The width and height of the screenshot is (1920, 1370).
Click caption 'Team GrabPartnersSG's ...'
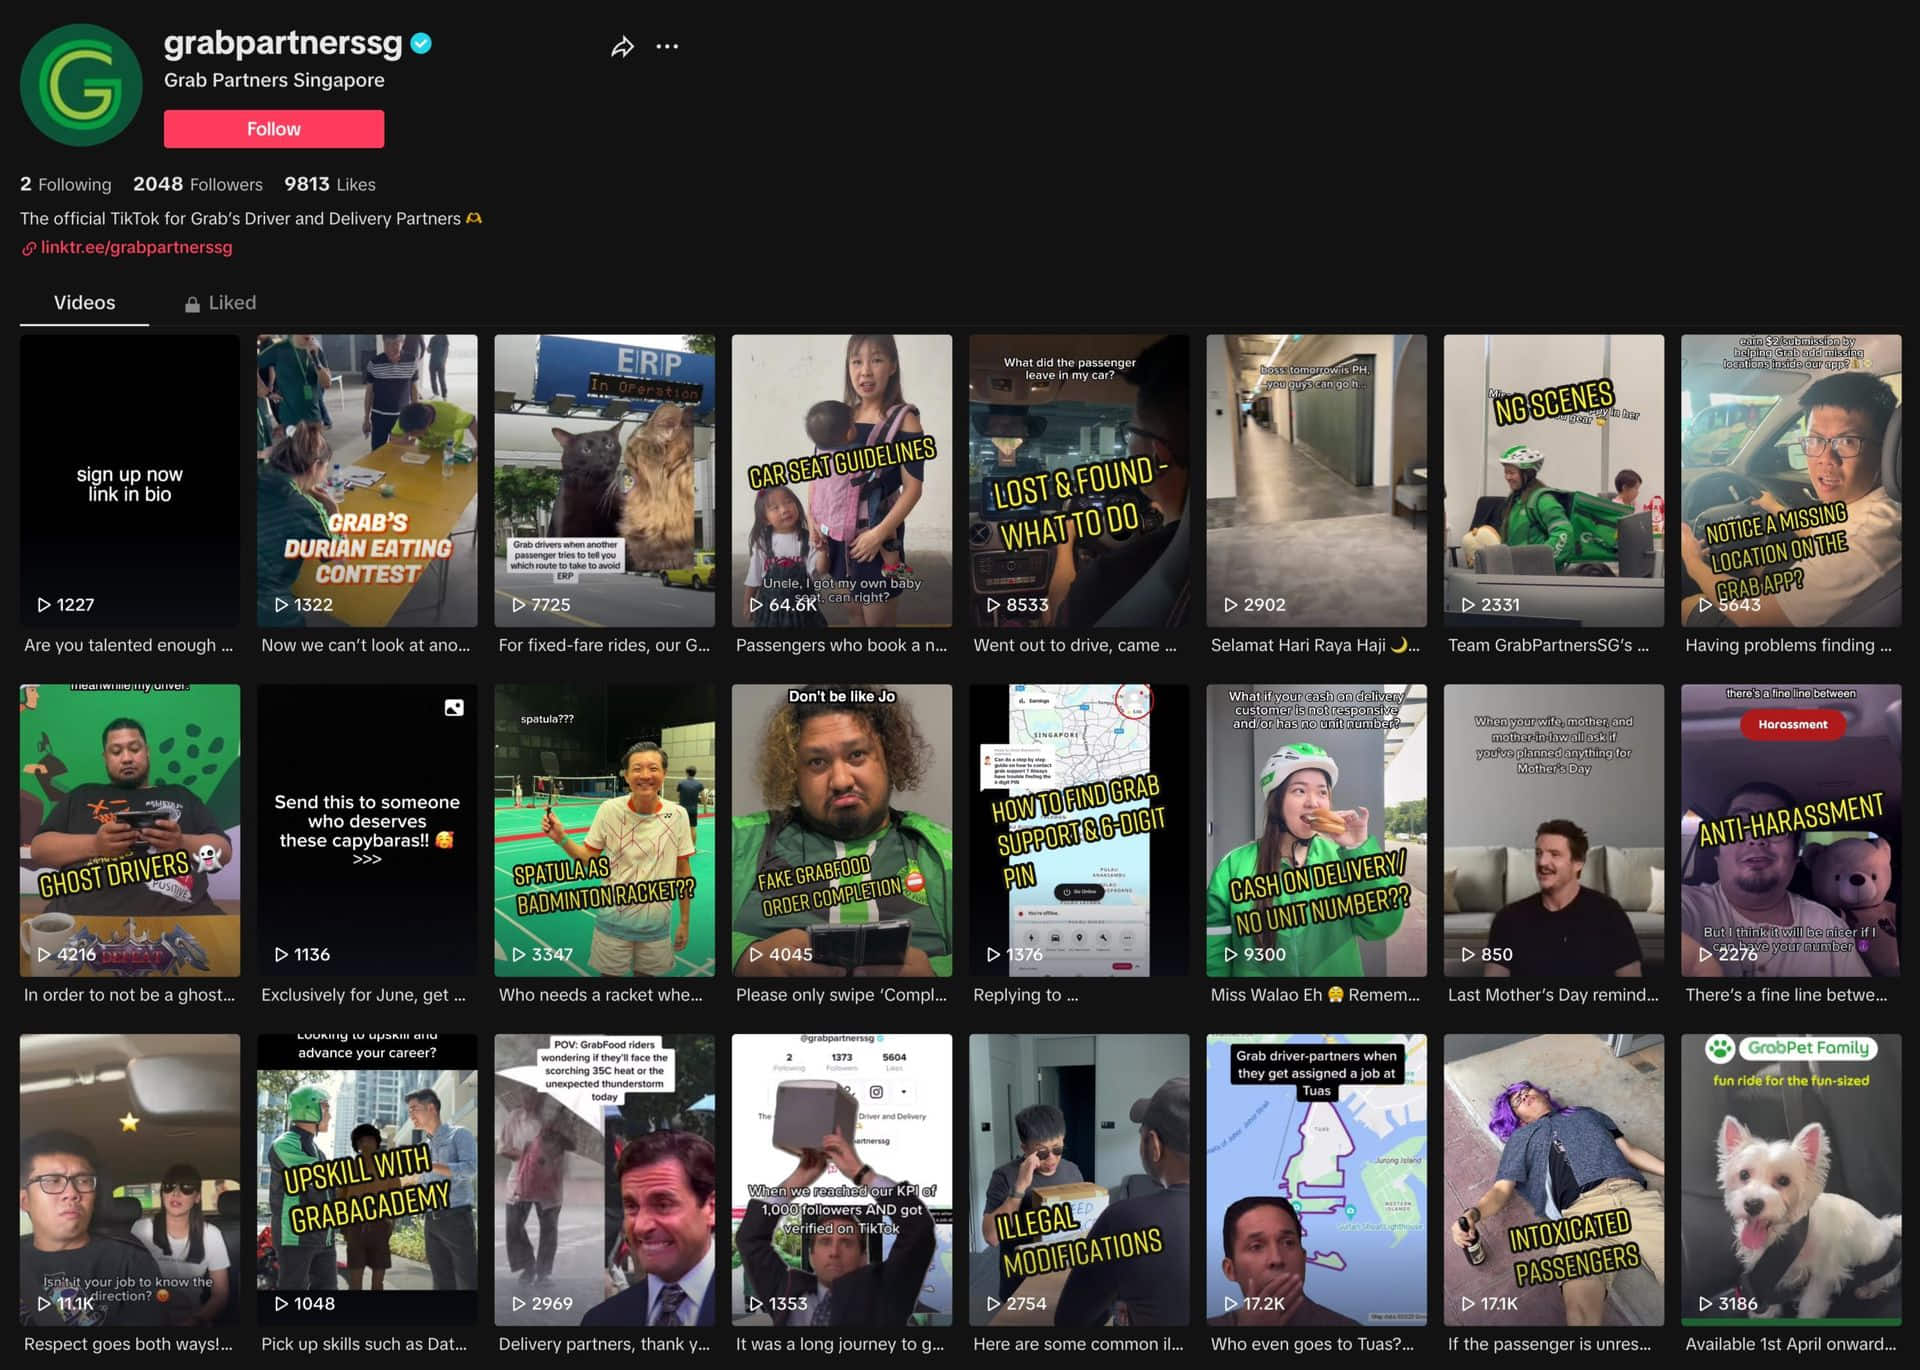tap(1548, 646)
